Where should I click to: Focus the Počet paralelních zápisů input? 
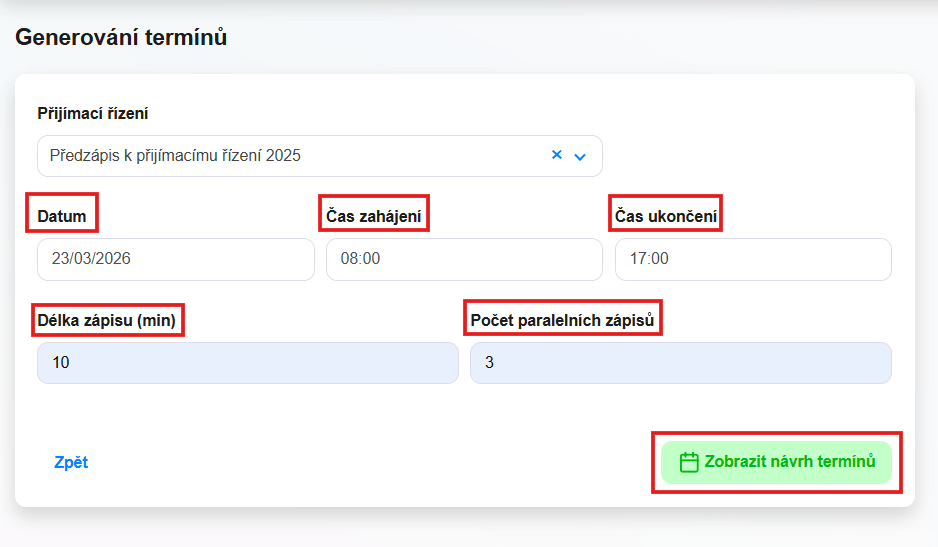(x=680, y=363)
